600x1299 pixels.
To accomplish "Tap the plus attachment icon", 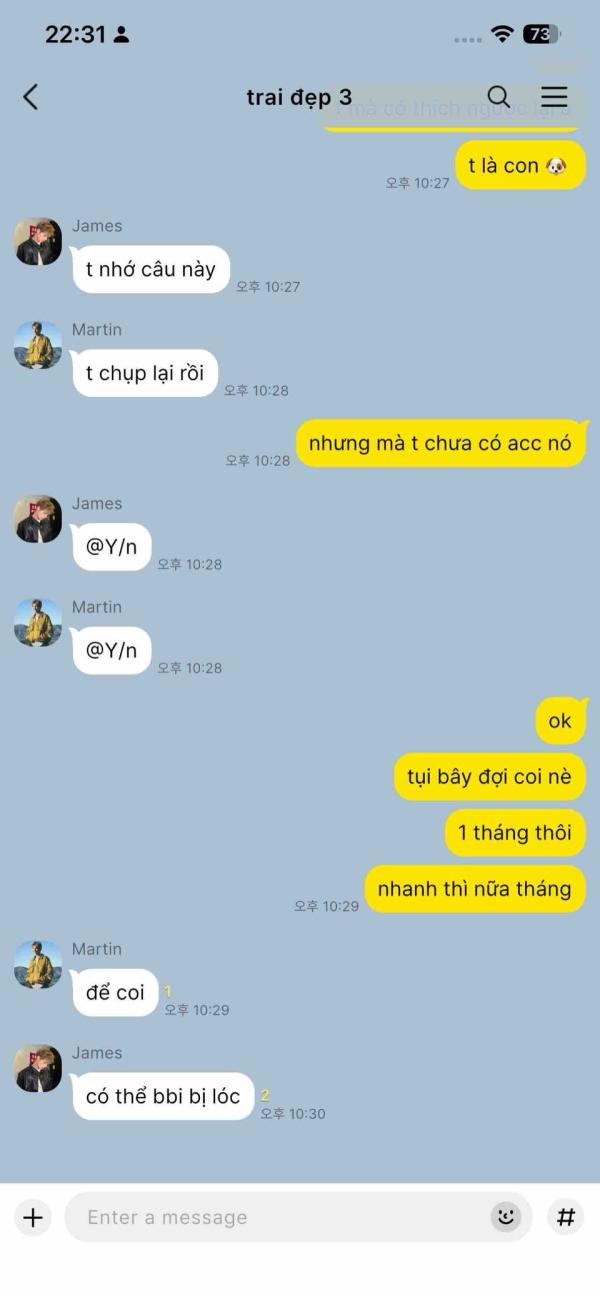I will click(x=33, y=1217).
